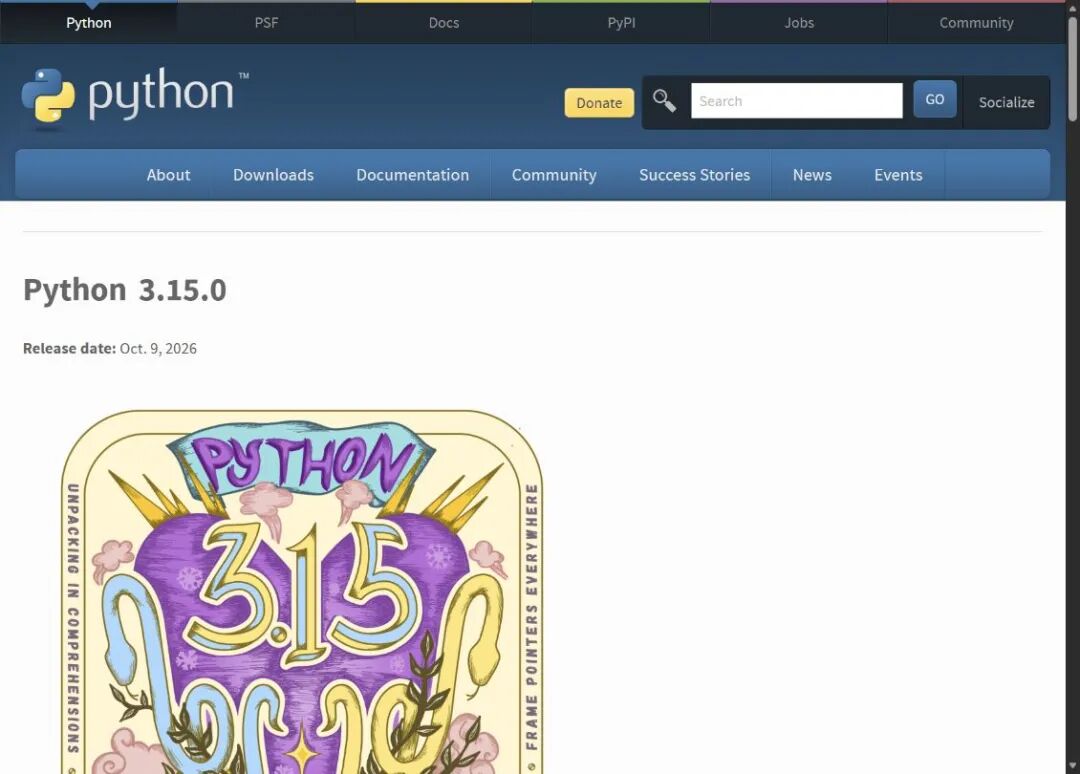Open the Jobs top-bar tab
Viewport: 1080px width, 774px height.
(x=799, y=23)
